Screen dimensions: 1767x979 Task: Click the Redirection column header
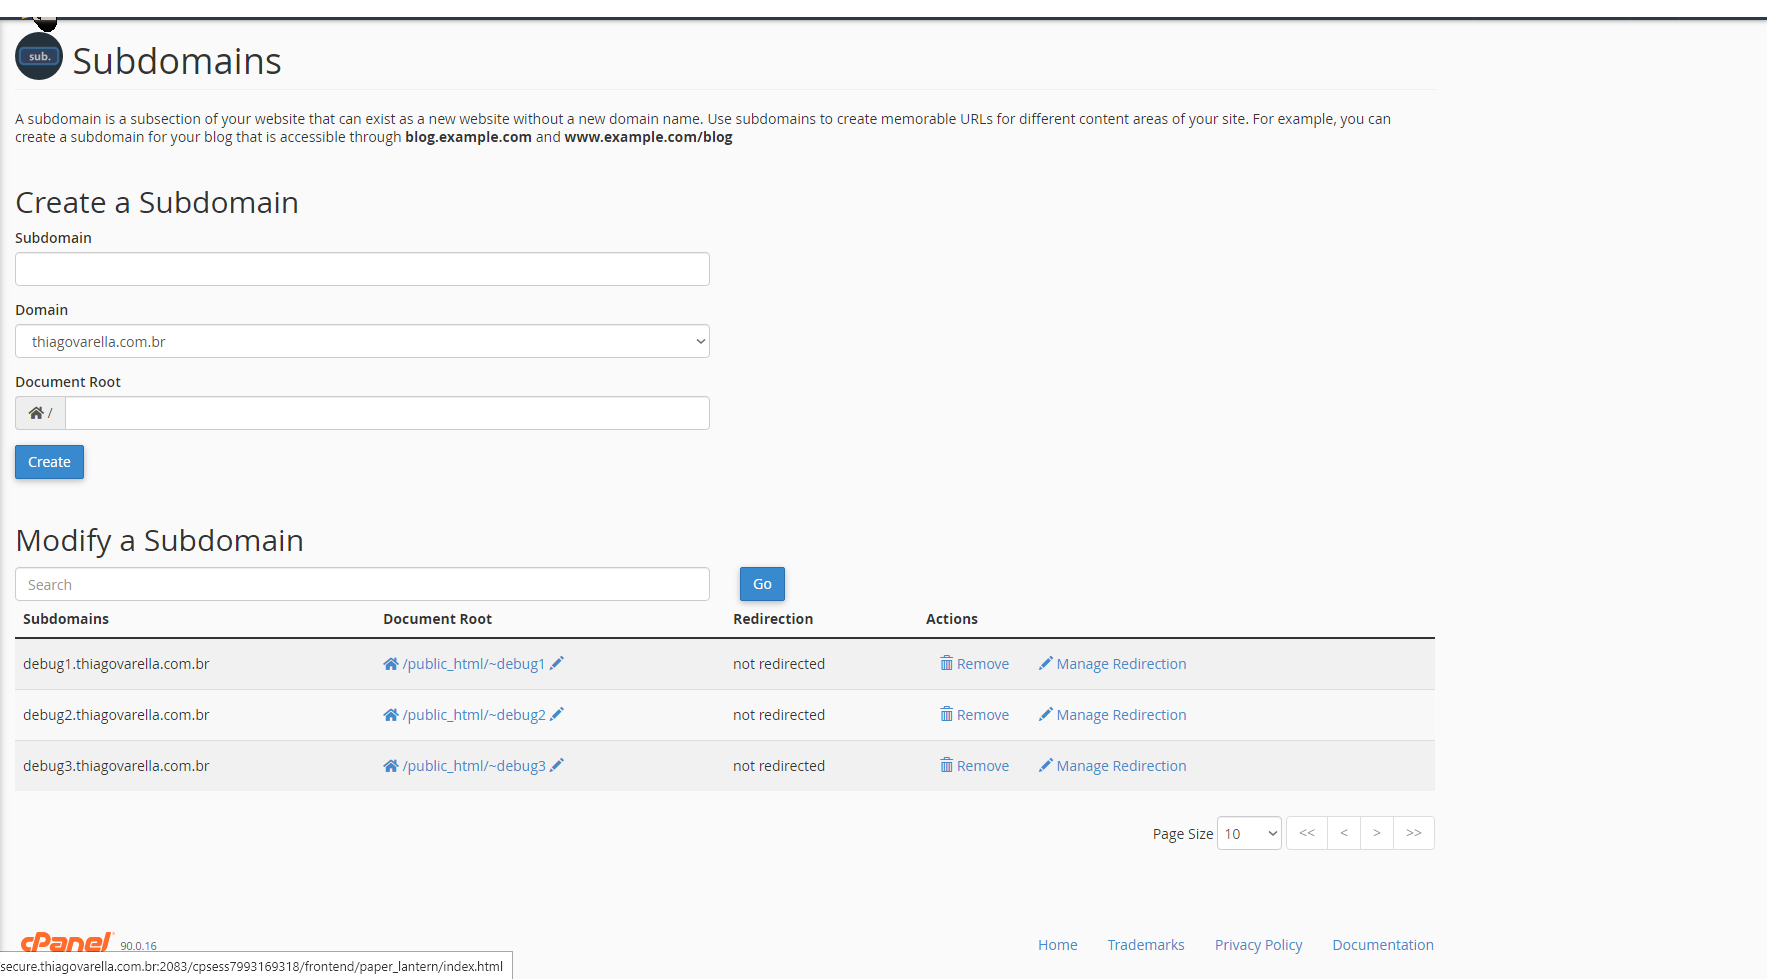773,619
